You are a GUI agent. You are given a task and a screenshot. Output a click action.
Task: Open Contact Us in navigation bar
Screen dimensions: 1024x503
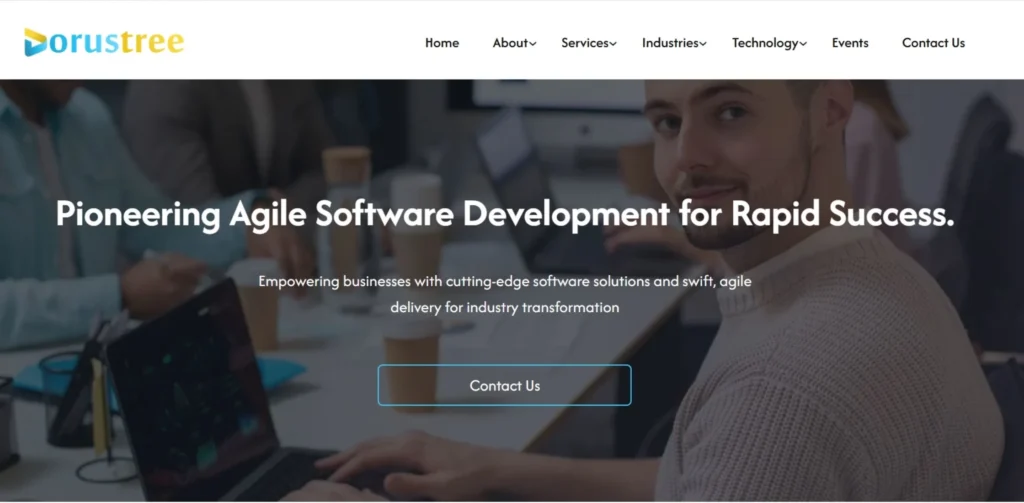click(x=933, y=43)
